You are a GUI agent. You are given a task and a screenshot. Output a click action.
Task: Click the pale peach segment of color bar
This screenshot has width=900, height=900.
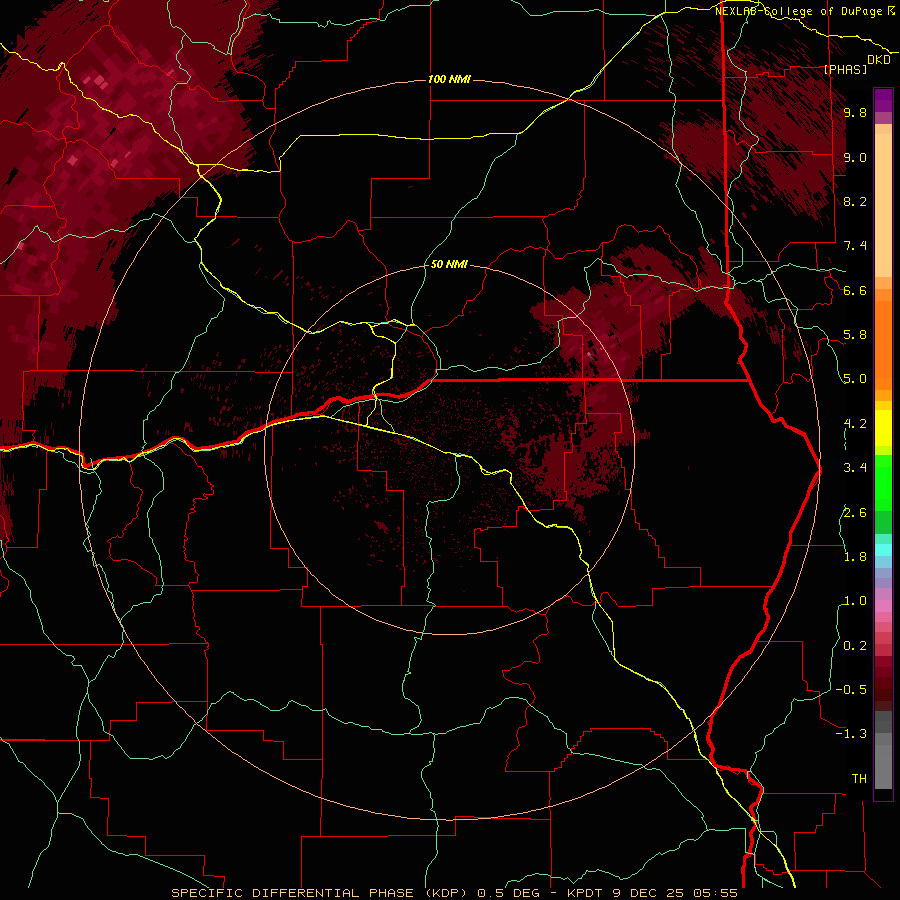883,207
